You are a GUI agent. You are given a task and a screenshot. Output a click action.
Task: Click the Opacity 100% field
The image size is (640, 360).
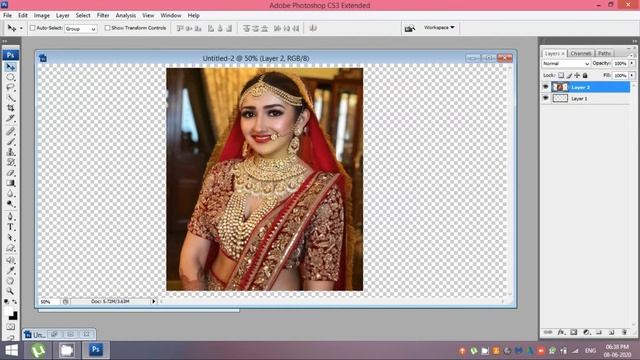pos(620,64)
